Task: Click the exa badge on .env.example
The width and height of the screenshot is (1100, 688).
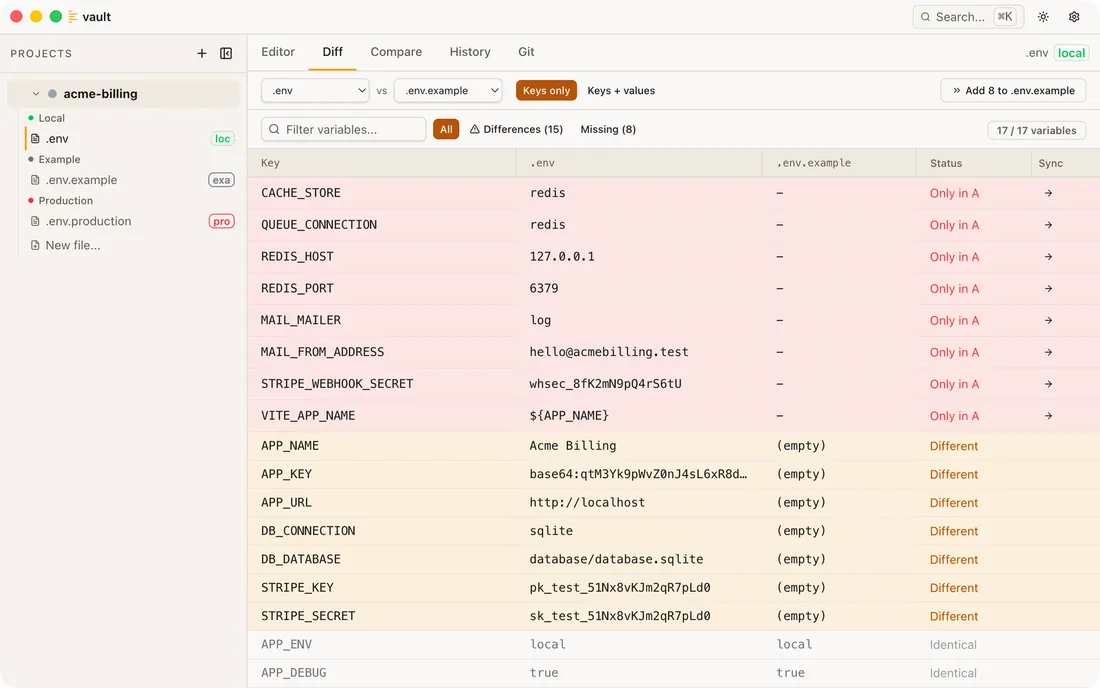Action: (x=221, y=180)
